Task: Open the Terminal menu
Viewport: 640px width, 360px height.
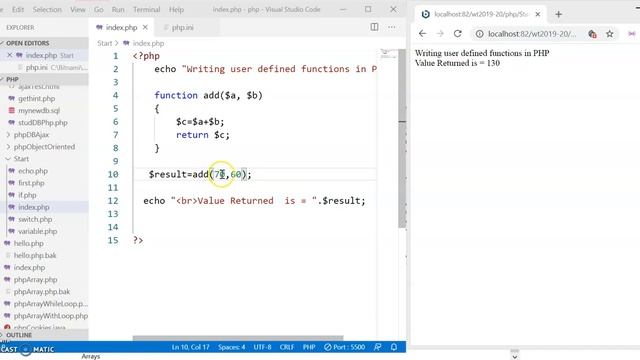Action: pos(147,9)
